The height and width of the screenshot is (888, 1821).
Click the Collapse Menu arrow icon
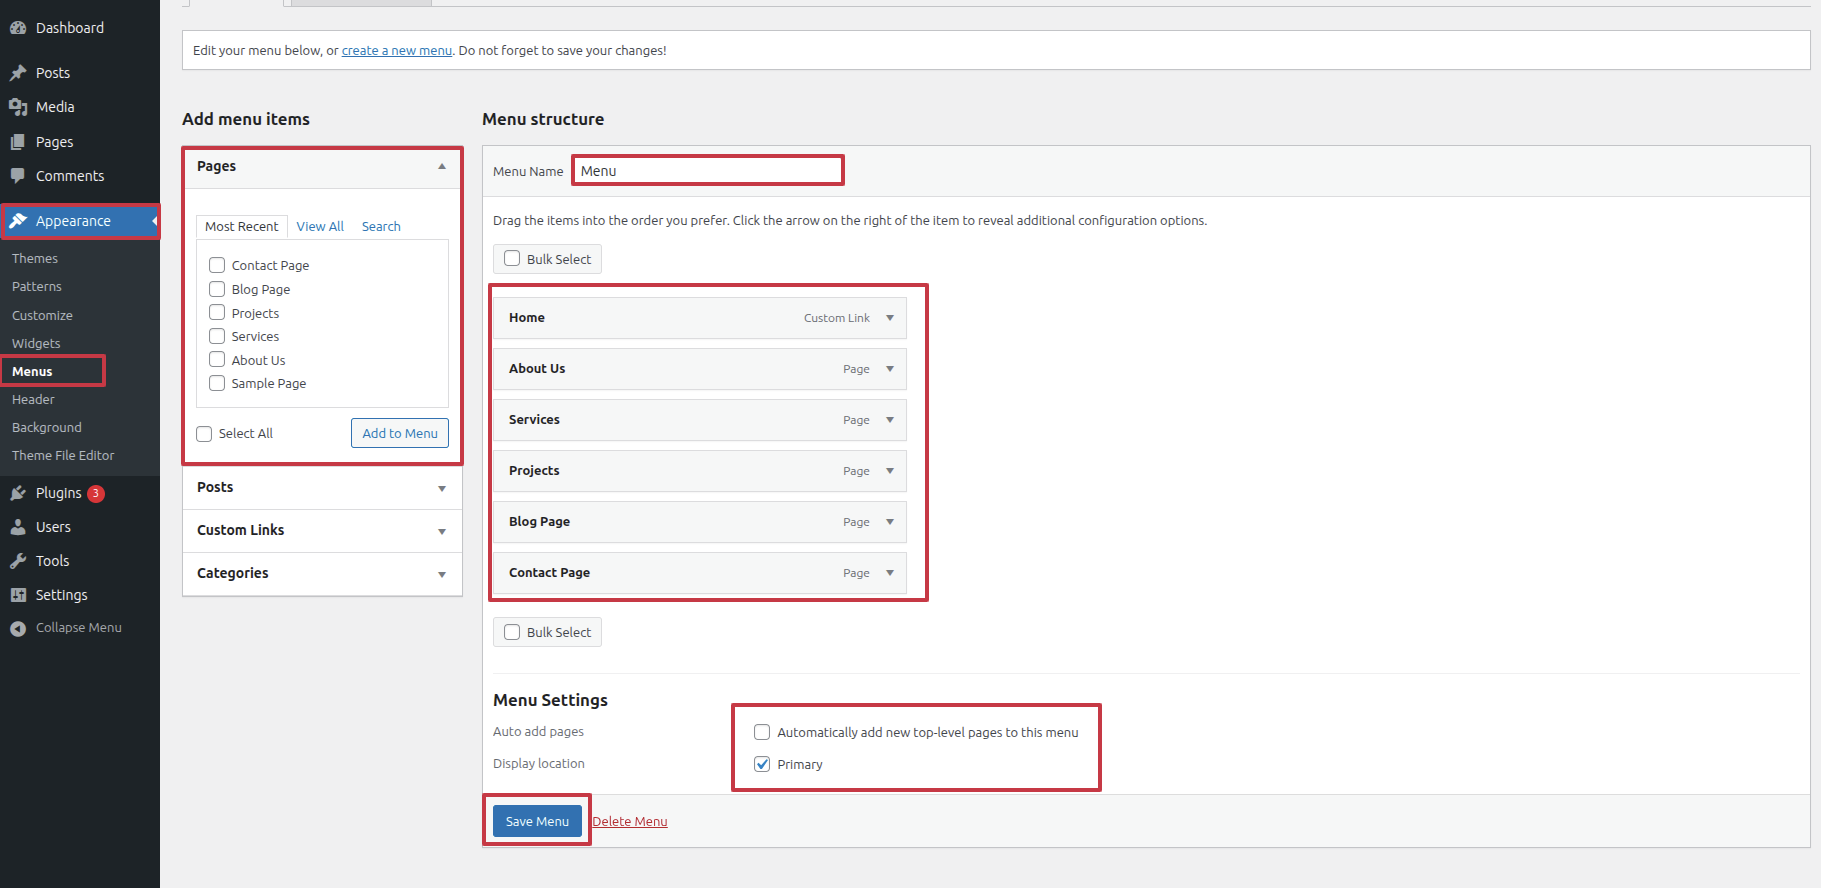tap(18, 628)
